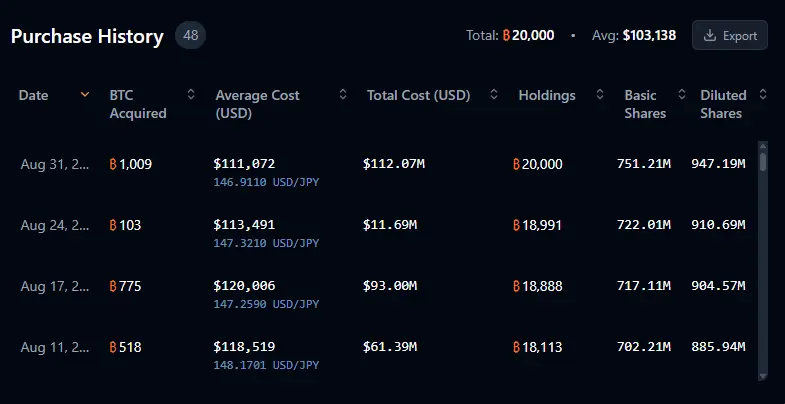Select the Date column header
This screenshot has width=785, height=404.
tap(34, 95)
